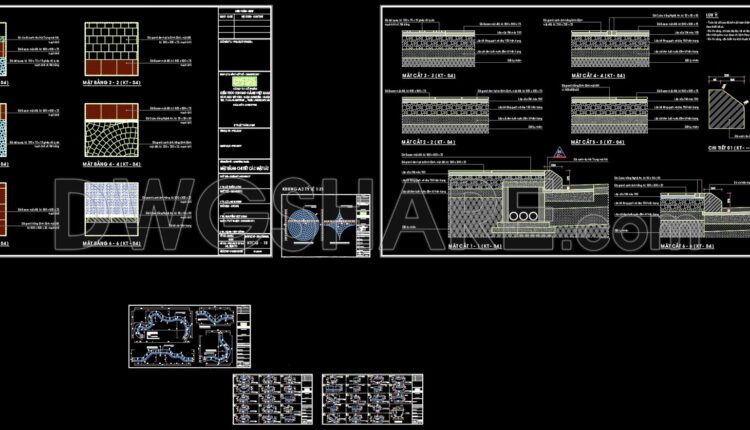The height and width of the screenshot is (430, 750).
Task: Click the 'MẶT CẮT 1 - 1 ( KT - 04 )' label
Action: click(475, 246)
